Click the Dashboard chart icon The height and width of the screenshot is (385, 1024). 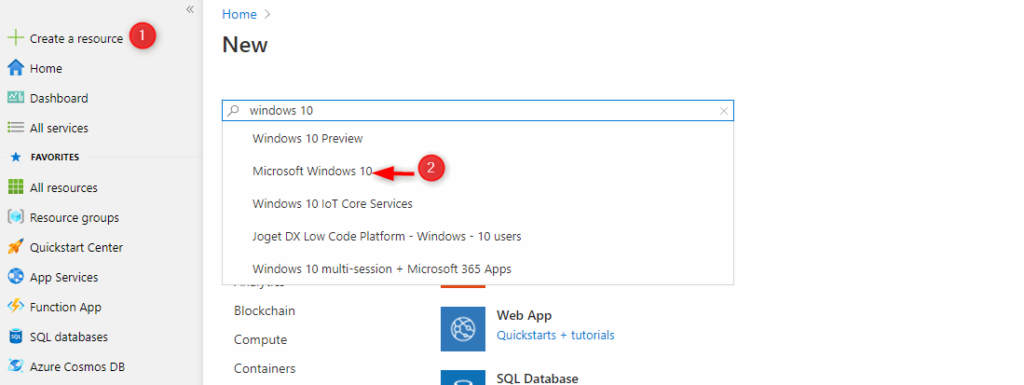coord(15,98)
